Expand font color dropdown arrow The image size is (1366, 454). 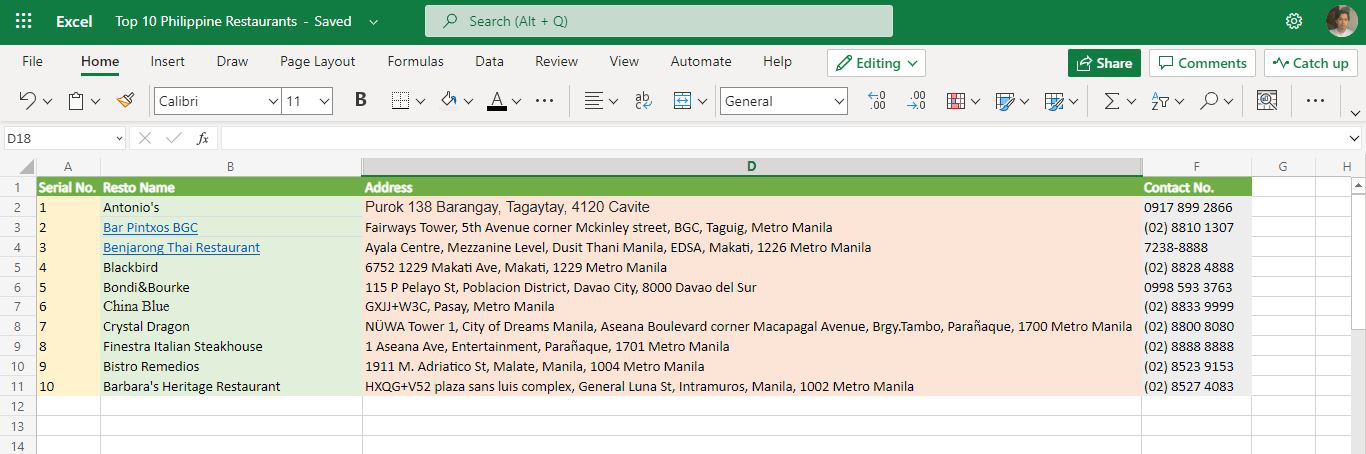point(516,101)
